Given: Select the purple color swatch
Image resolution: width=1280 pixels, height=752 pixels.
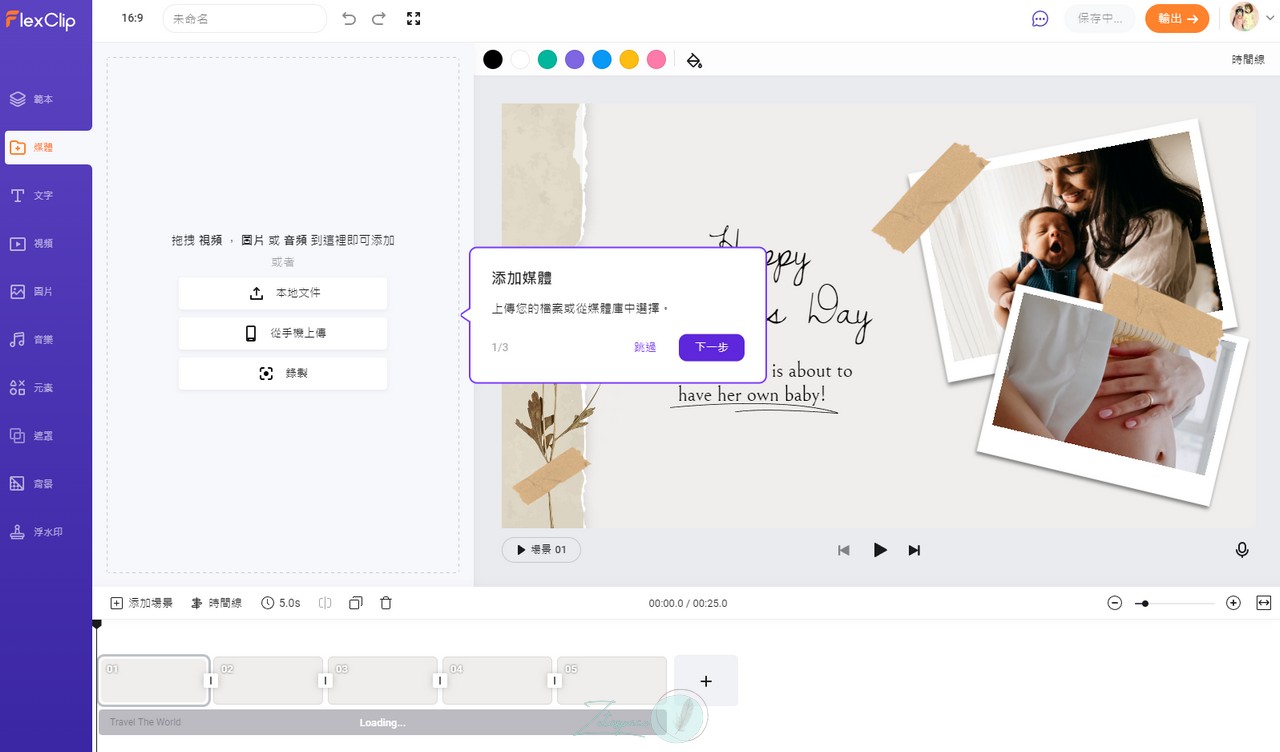Looking at the screenshot, I should click(x=574, y=59).
